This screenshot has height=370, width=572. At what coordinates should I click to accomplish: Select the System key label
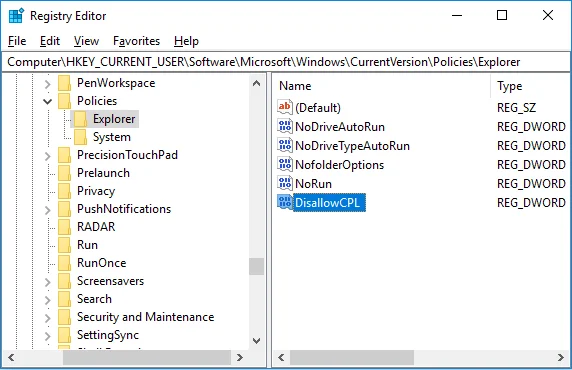tap(112, 137)
